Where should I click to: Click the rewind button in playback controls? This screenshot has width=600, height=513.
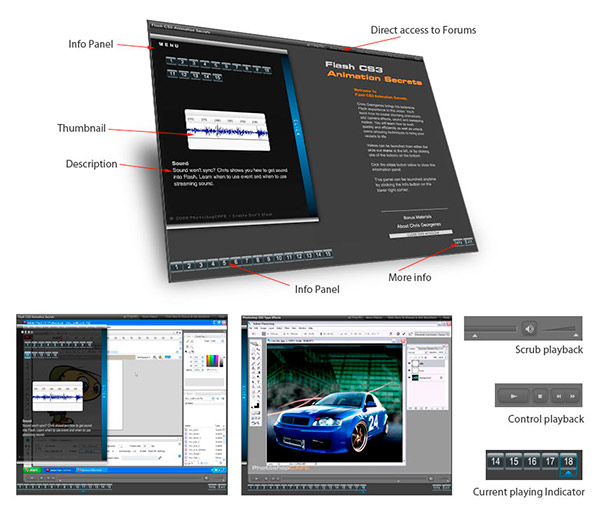point(559,396)
